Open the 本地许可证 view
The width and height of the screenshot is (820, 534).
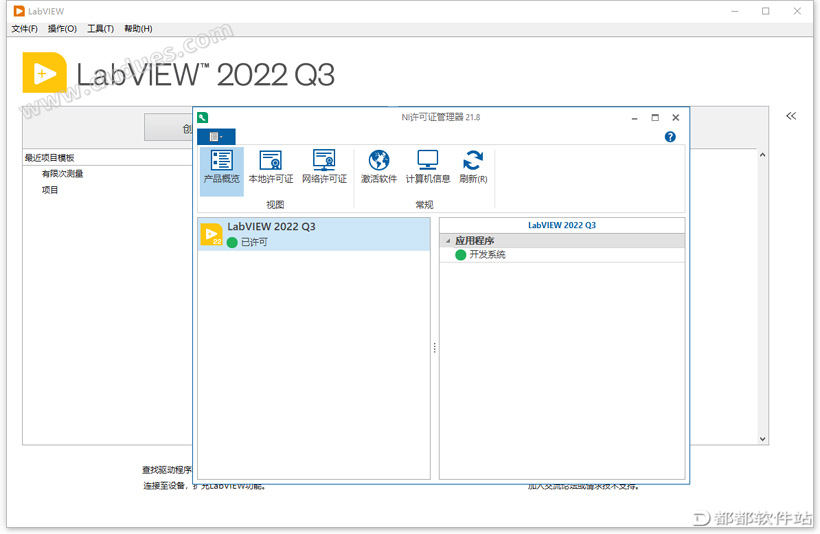pos(270,167)
